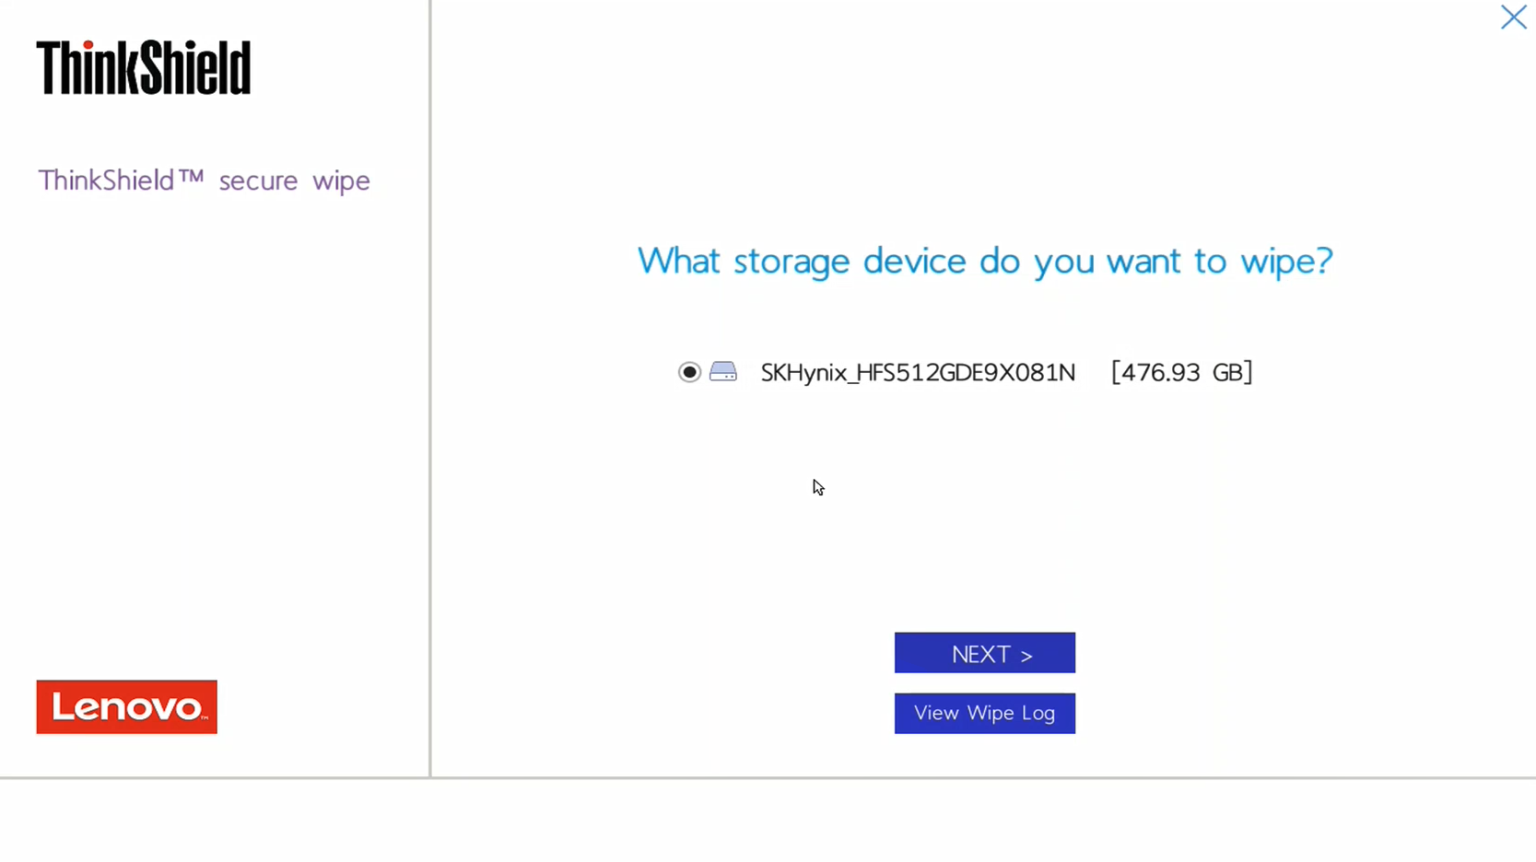Click the arrow symbol inside the NEXT button
Screen dimensions: 1536x862
click(x=1025, y=654)
